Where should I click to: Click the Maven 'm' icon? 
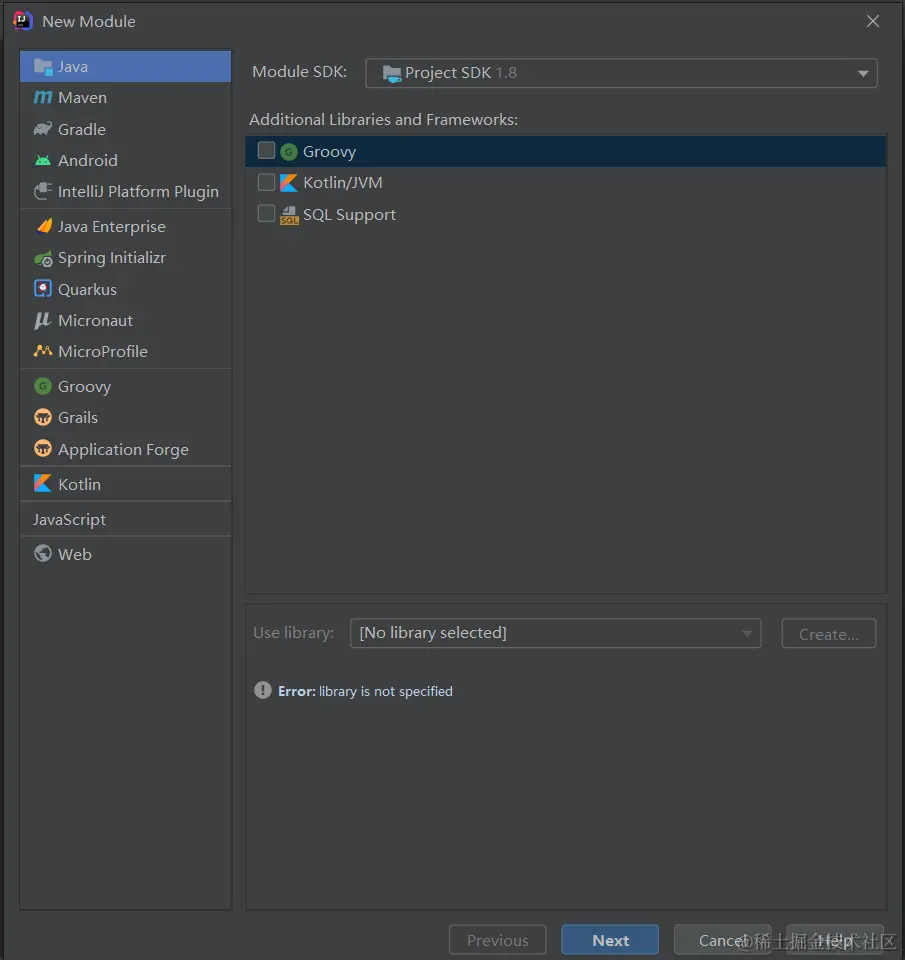[x=43, y=97]
